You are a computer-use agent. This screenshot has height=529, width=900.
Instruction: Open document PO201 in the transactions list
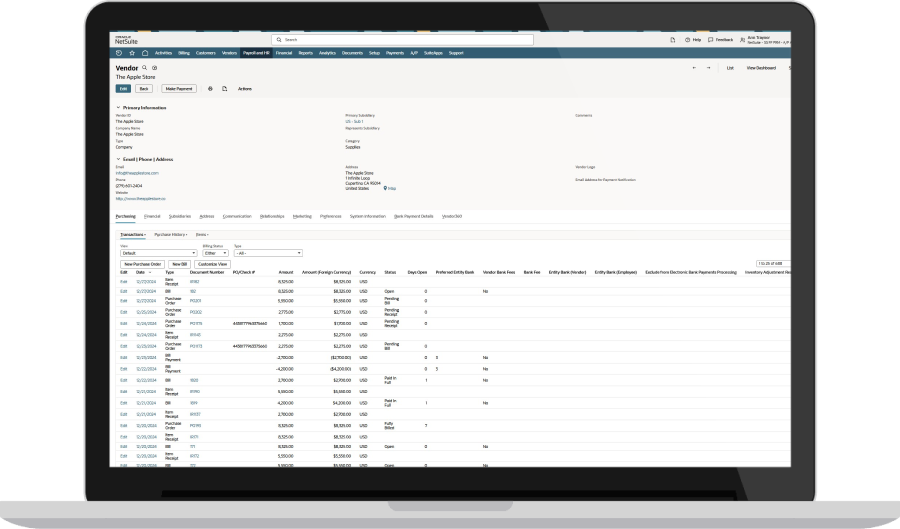pyautogui.click(x=195, y=301)
